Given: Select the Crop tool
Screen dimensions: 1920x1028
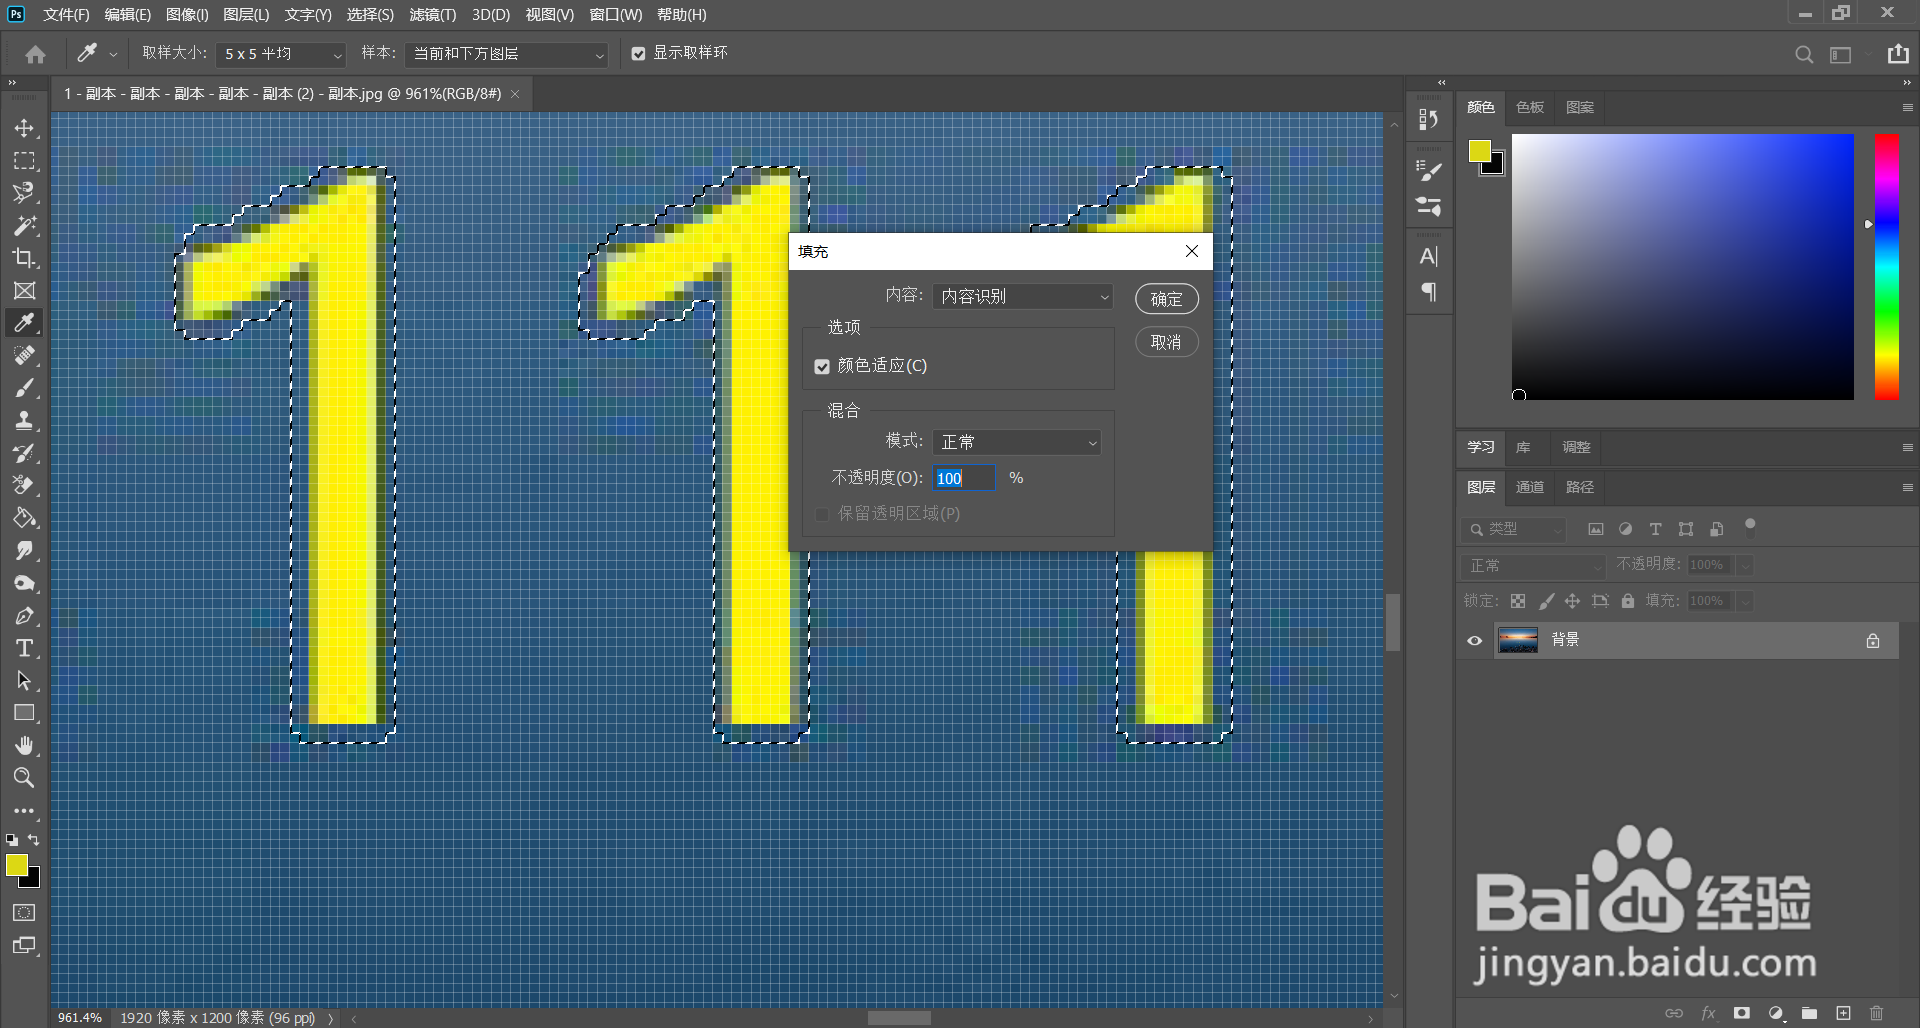Looking at the screenshot, I should [24, 258].
